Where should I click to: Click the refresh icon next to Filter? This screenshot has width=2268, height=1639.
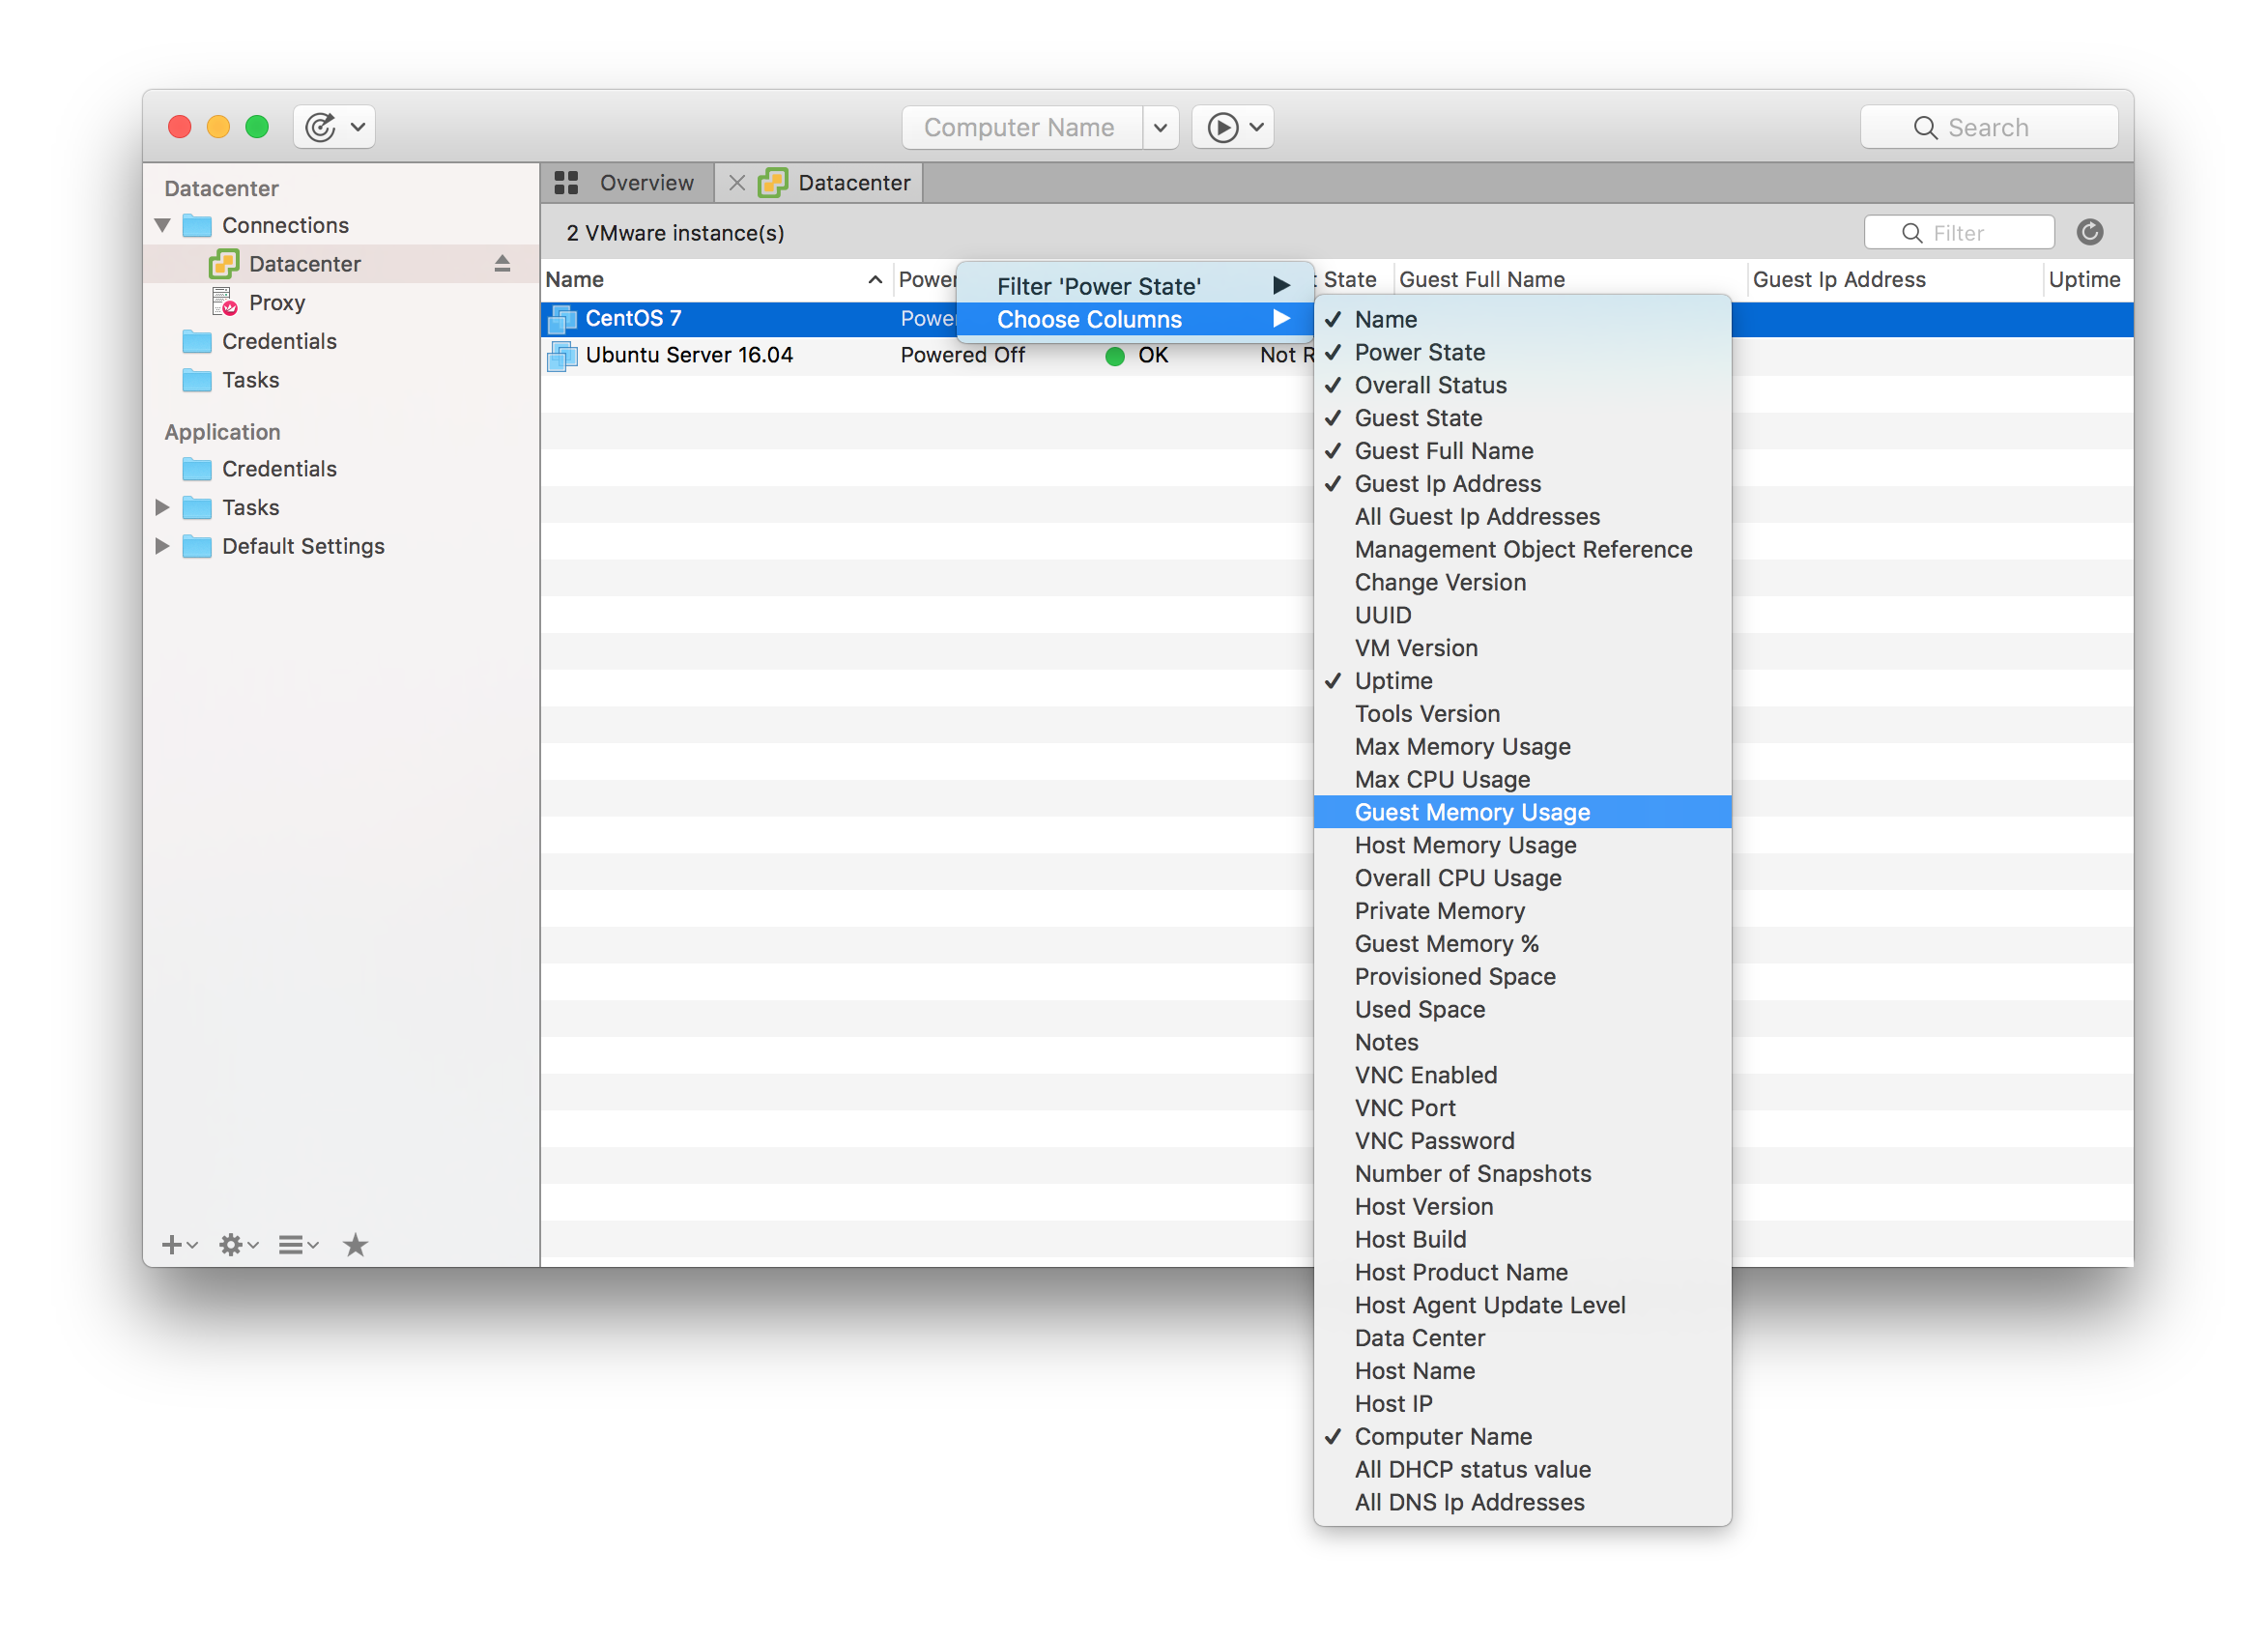click(x=2089, y=232)
